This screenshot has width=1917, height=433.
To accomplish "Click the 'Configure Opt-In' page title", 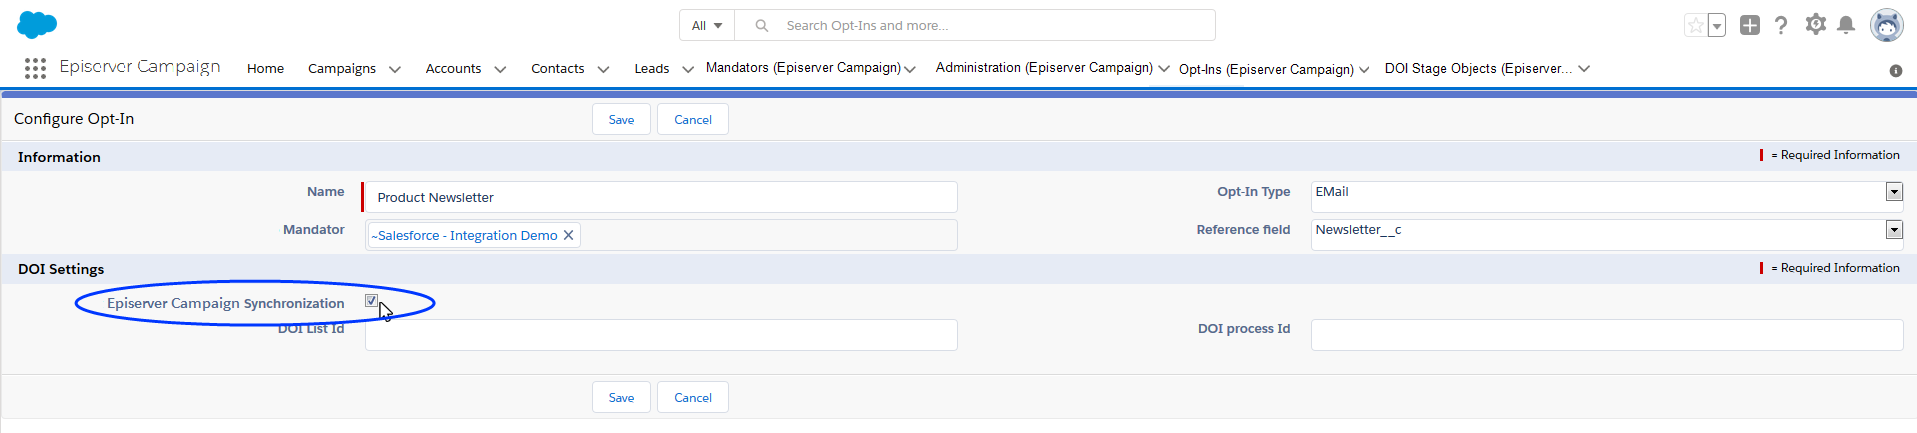I will coord(74,118).
